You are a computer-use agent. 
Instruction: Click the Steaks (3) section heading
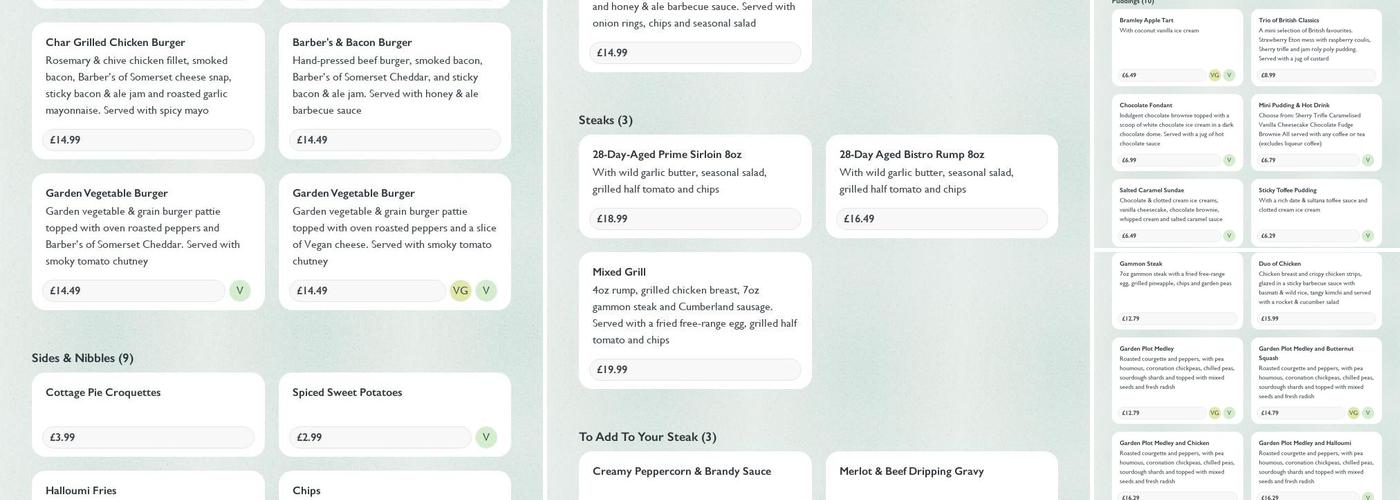point(605,120)
